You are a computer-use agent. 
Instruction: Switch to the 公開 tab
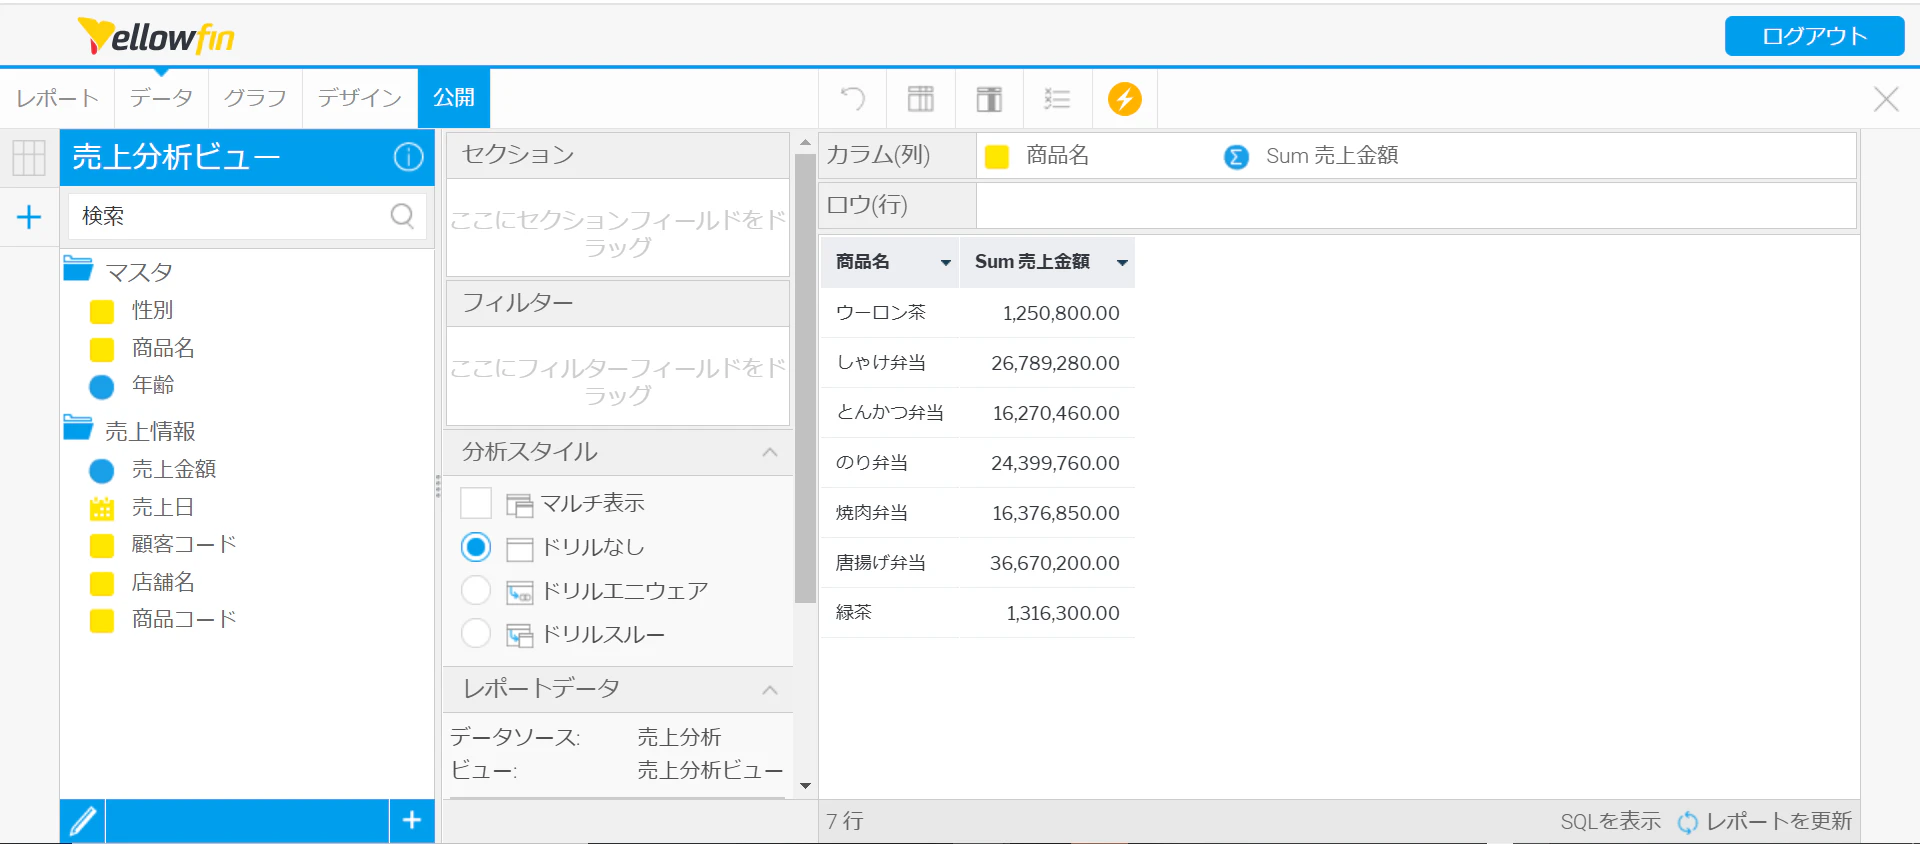[x=454, y=98]
